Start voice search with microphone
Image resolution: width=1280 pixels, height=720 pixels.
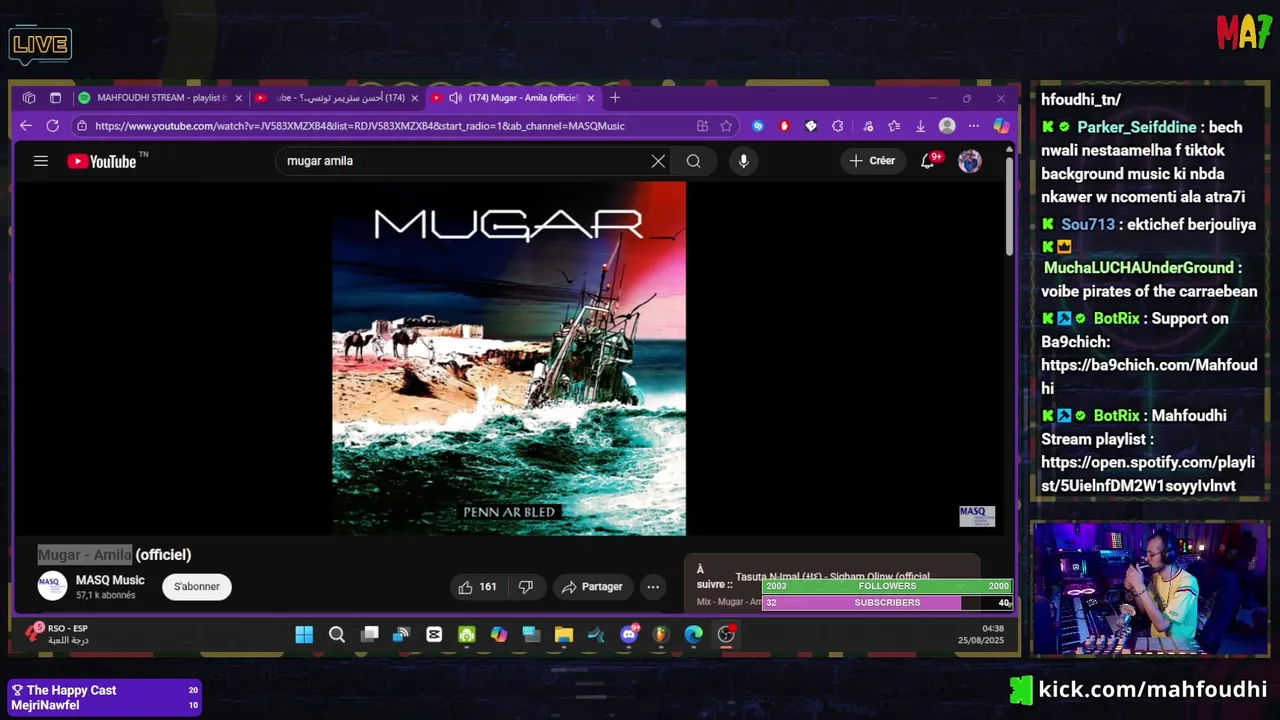(x=743, y=161)
